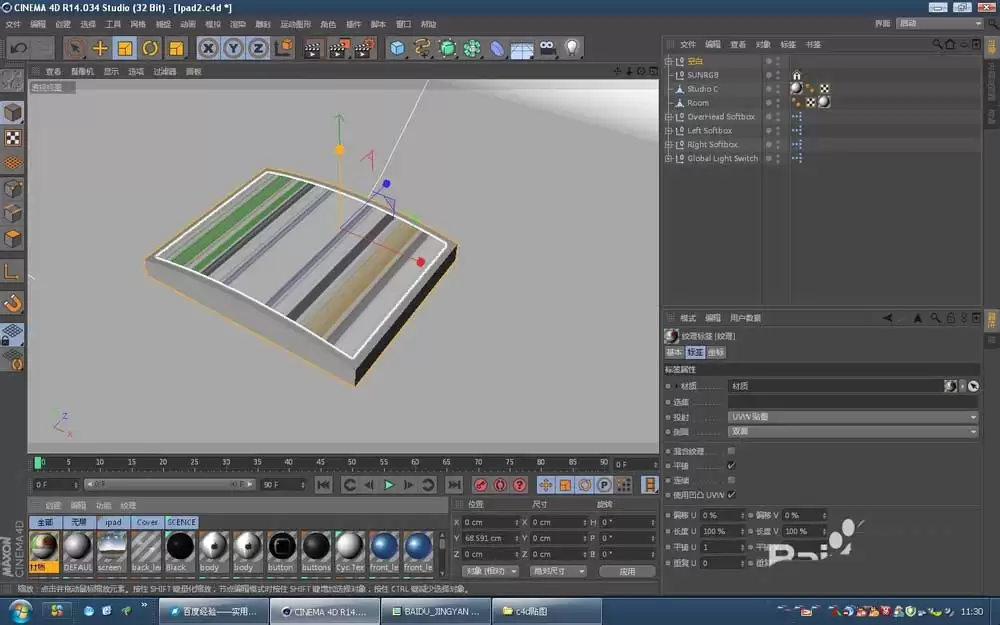Open the Render Settings icon

pyautogui.click(x=364, y=47)
